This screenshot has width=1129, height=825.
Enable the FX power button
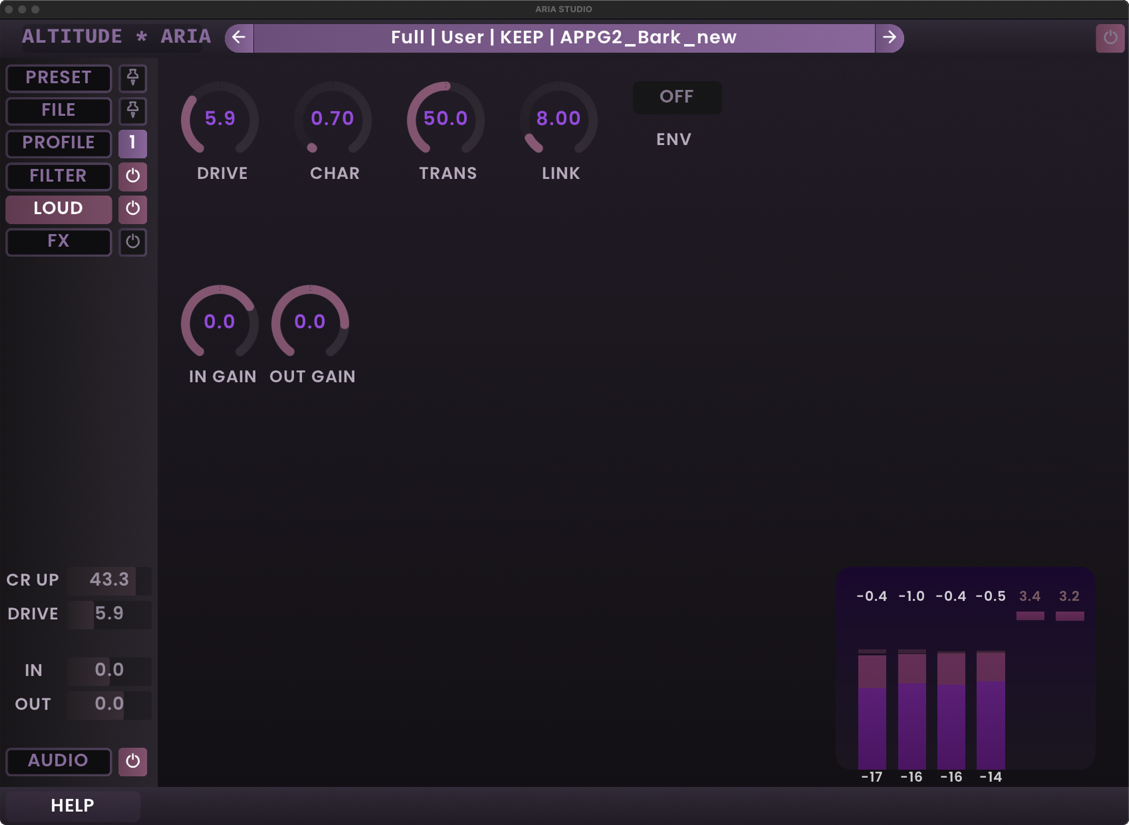tap(132, 242)
